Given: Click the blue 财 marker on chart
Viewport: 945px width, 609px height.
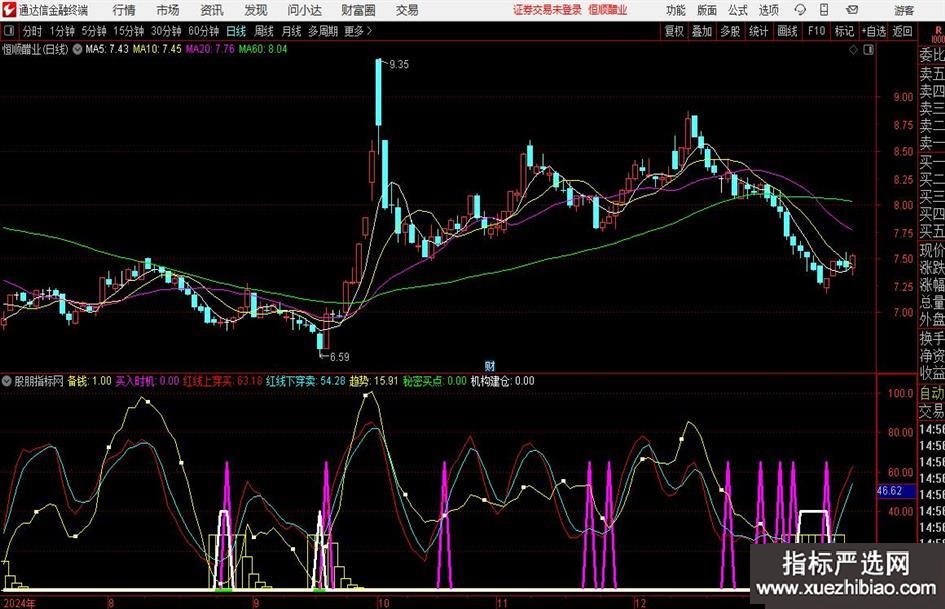Looking at the screenshot, I should [490, 366].
